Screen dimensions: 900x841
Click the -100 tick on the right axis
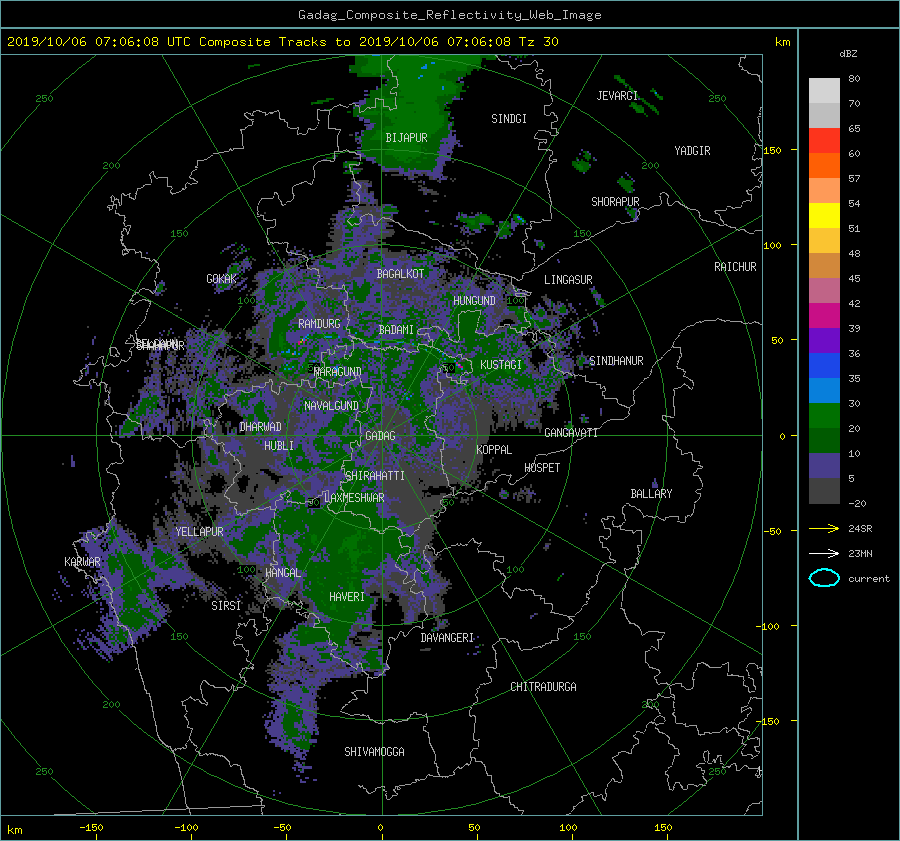pyautogui.click(x=767, y=626)
